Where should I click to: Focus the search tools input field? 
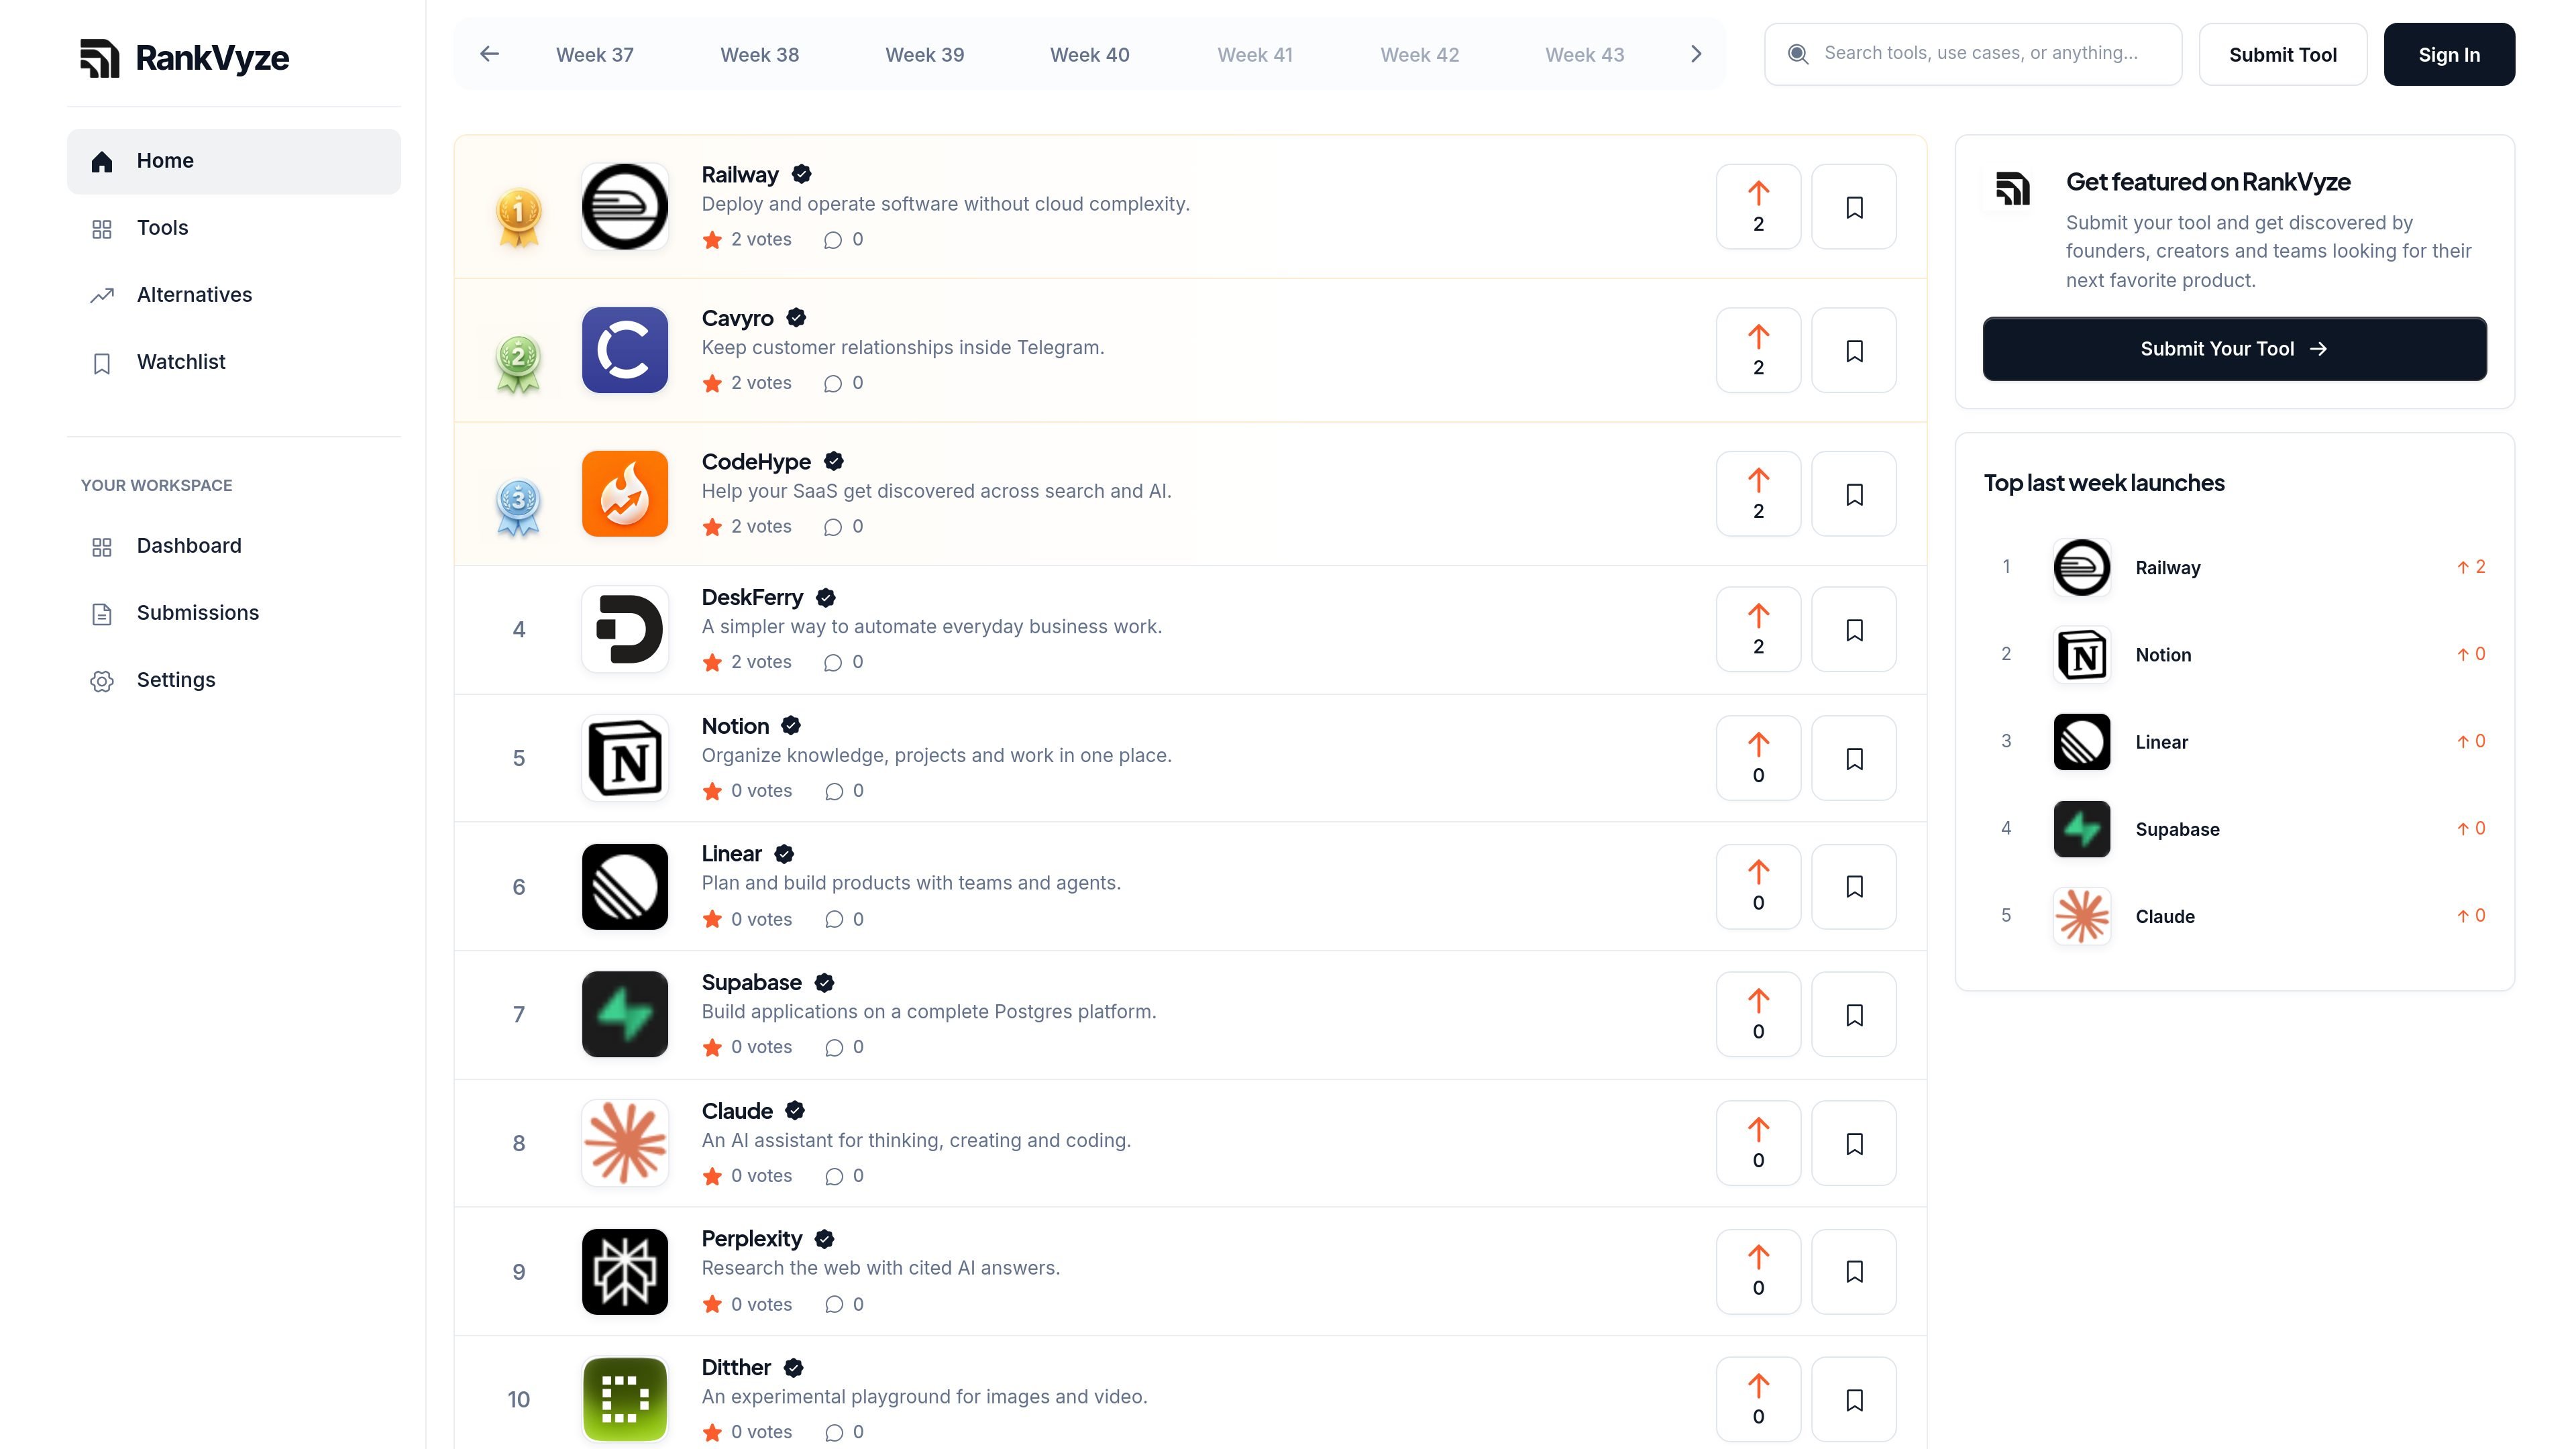coord(1973,54)
